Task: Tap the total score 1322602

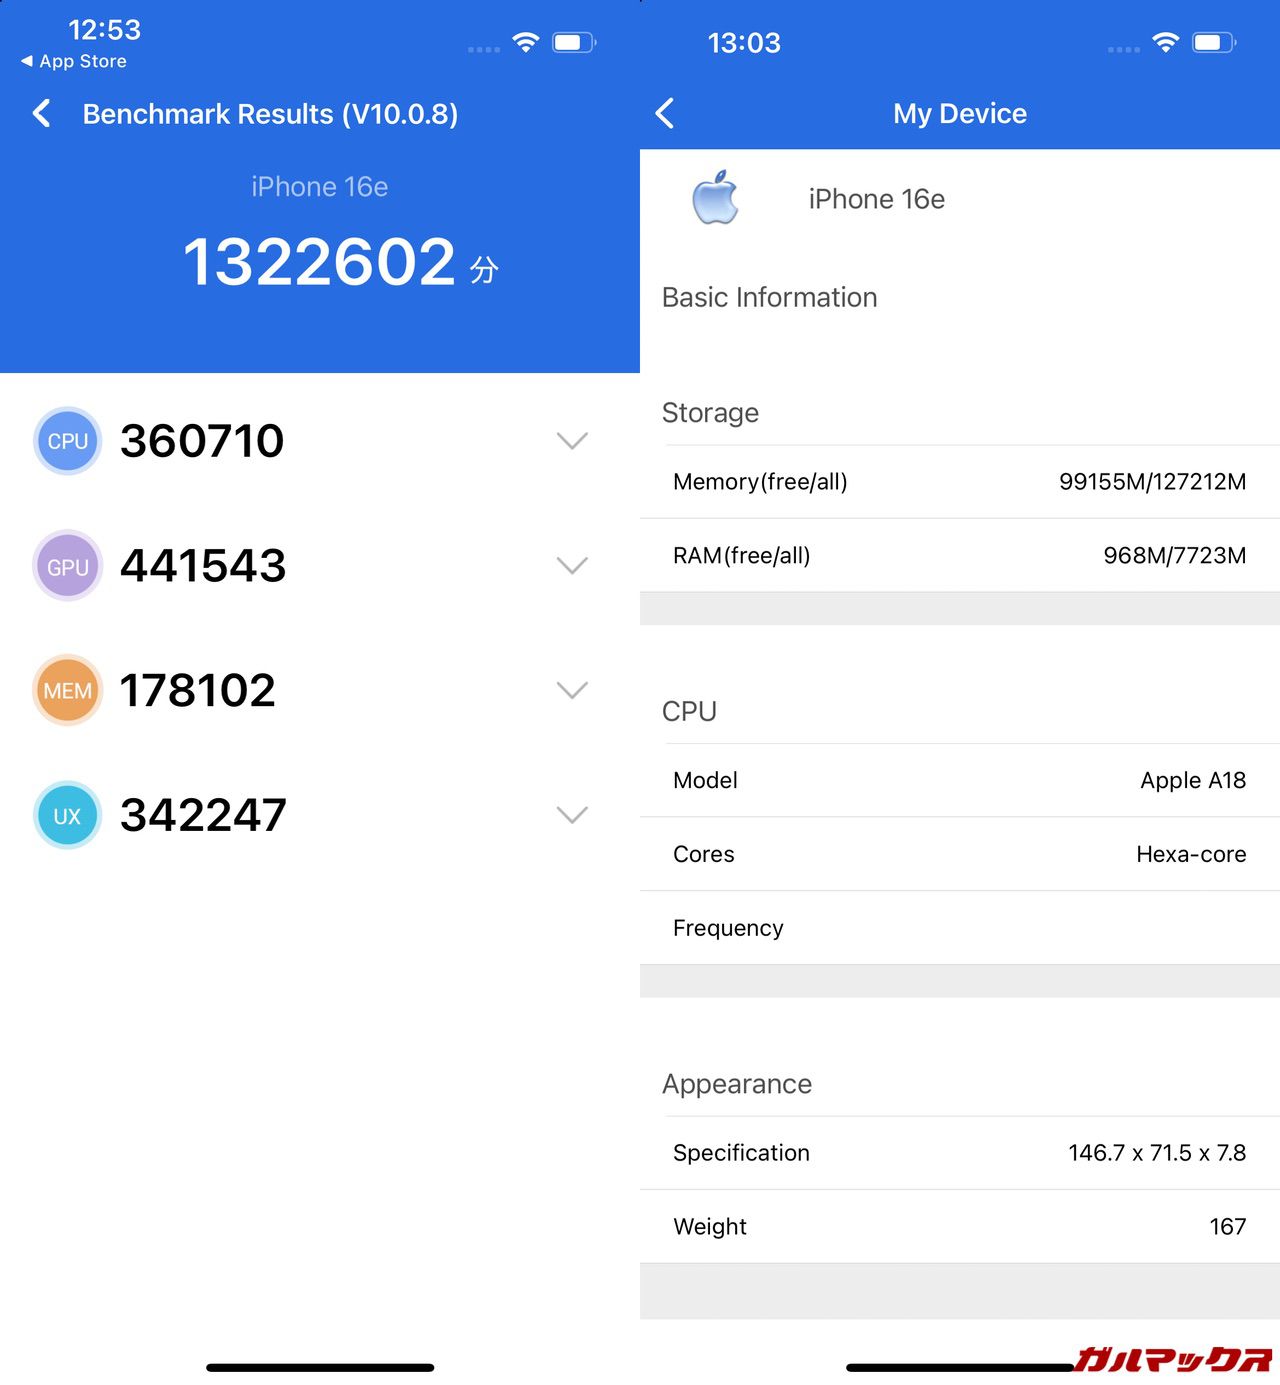Action: pyautogui.click(x=320, y=262)
